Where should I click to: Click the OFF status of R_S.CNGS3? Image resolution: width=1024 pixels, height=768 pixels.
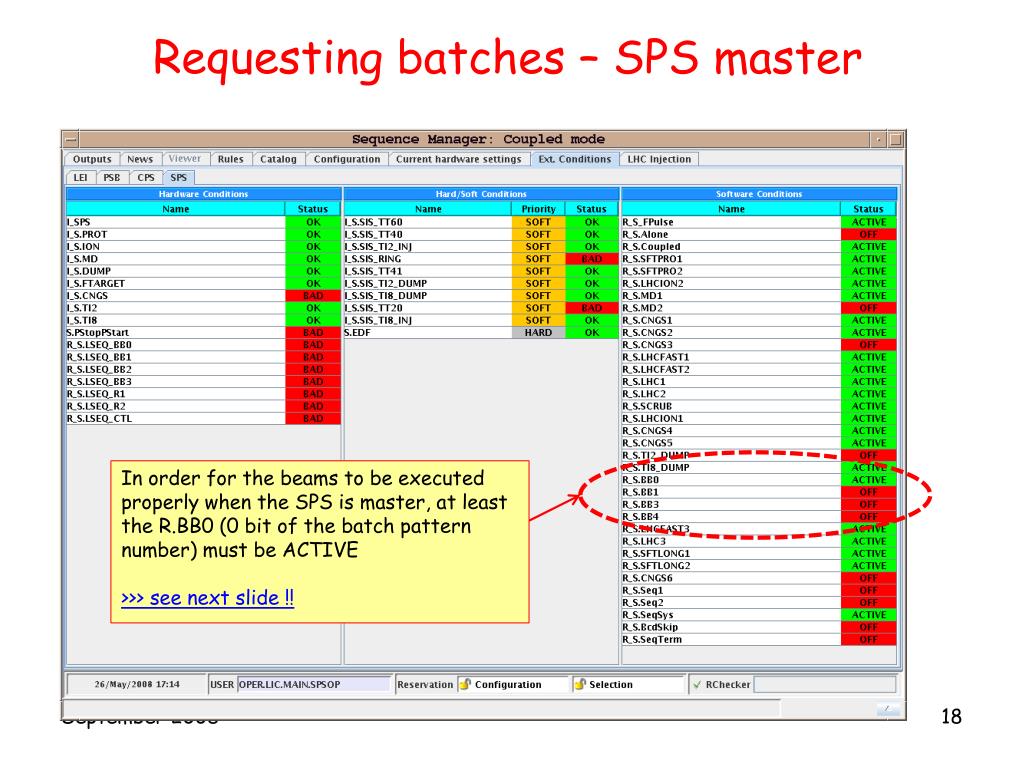(x=869, y=345)
